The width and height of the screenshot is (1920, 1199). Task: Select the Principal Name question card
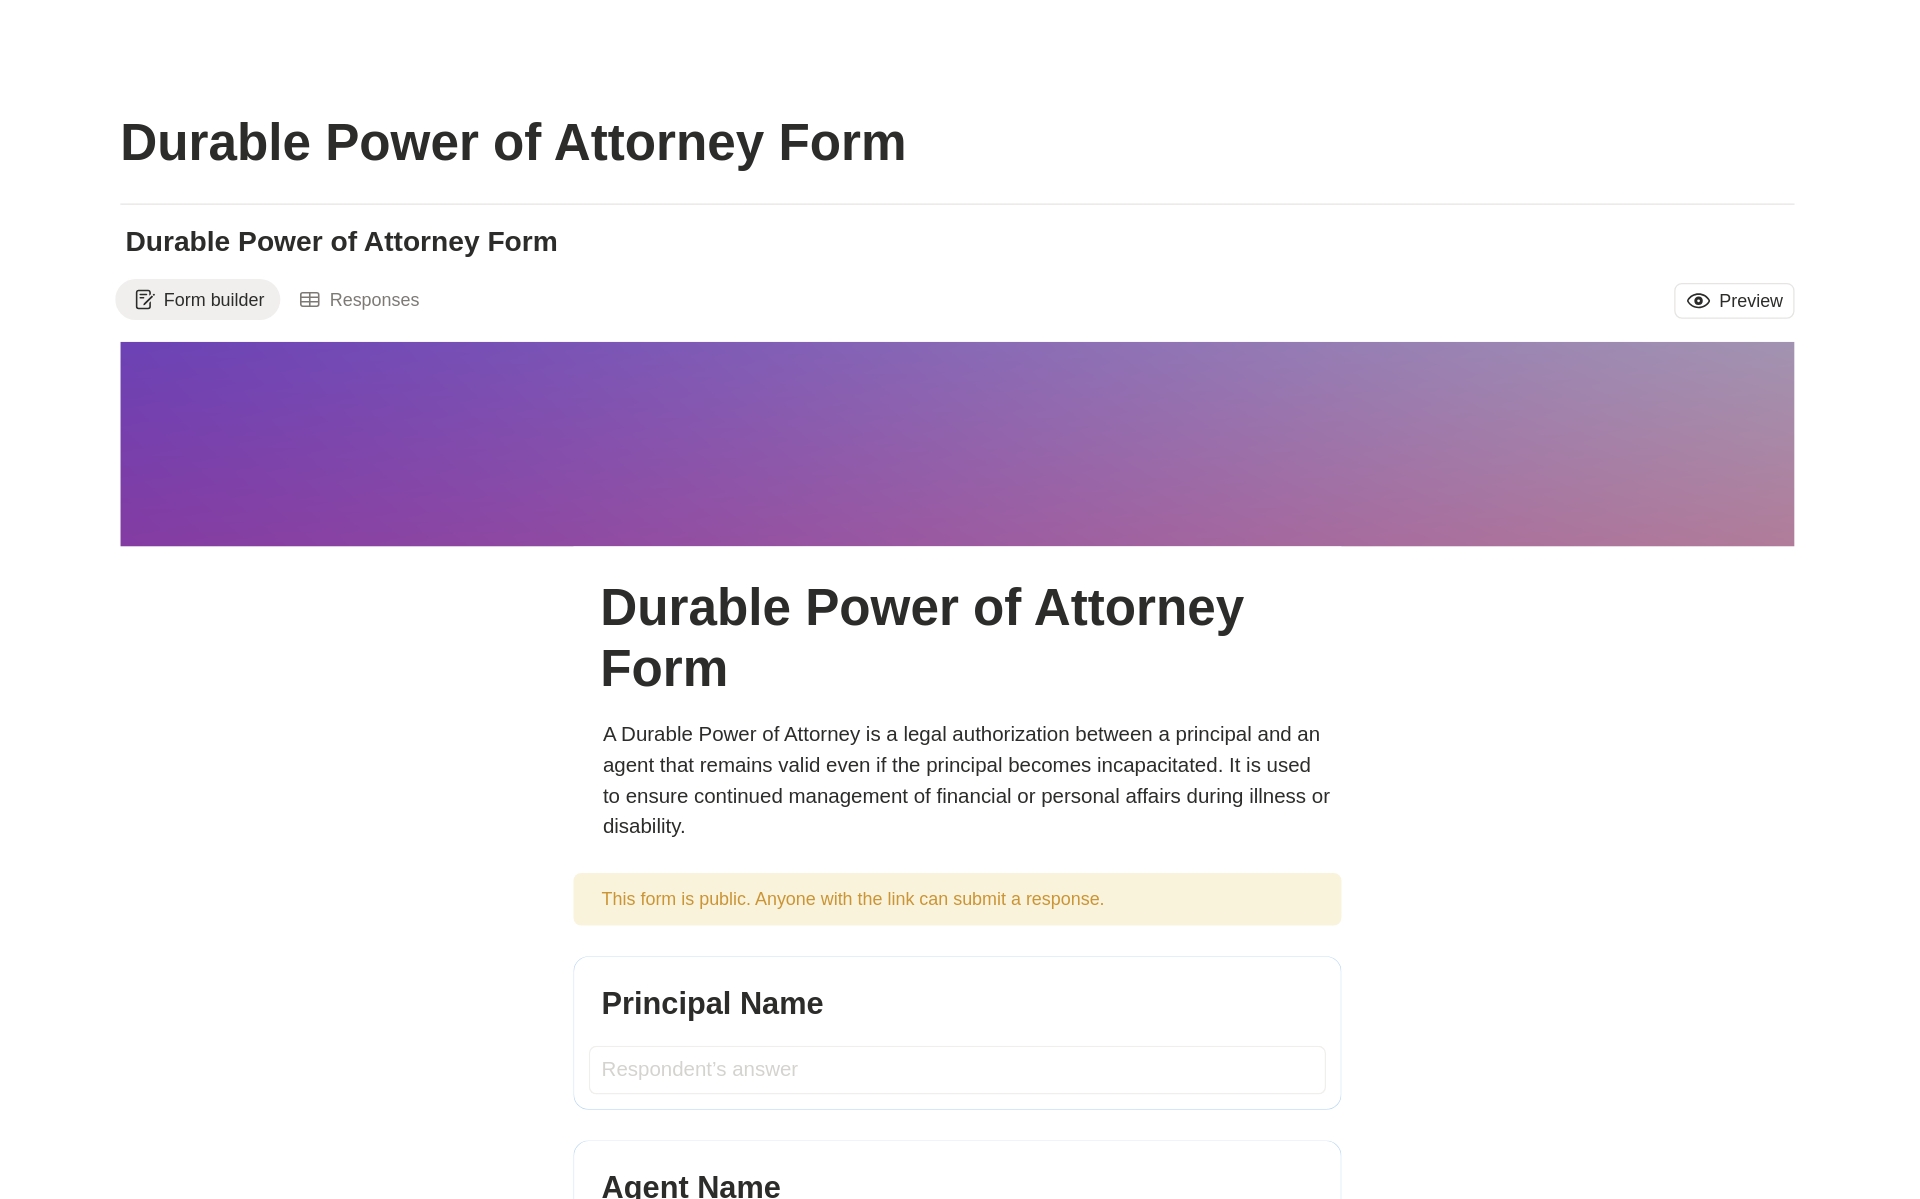pos(956,1032)
